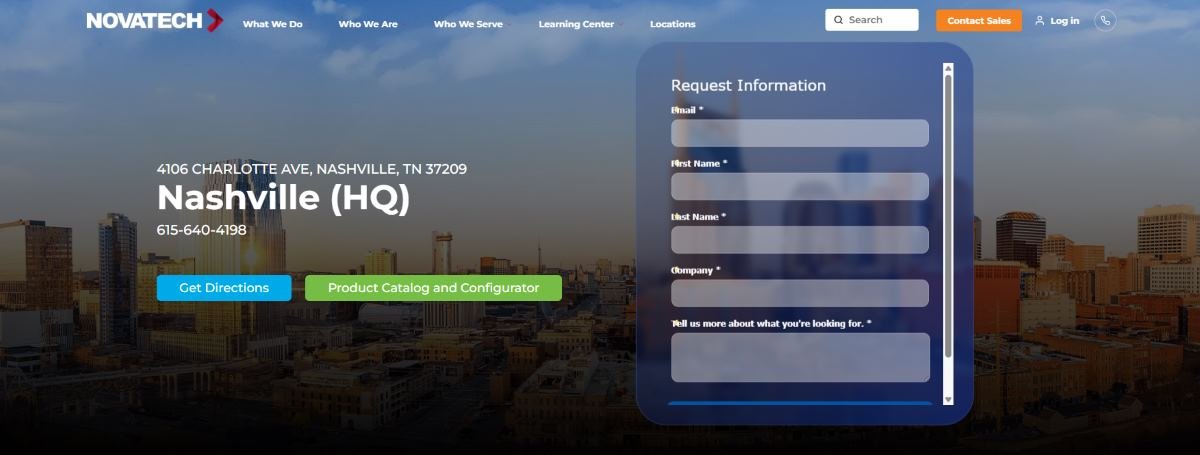Click the search magnifier icon

coord(838,20)
